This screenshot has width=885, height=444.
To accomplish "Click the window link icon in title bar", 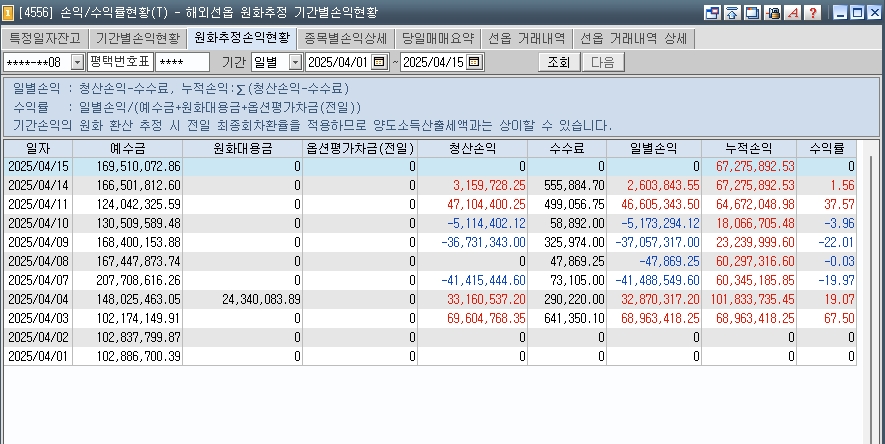I will (712, 12).
